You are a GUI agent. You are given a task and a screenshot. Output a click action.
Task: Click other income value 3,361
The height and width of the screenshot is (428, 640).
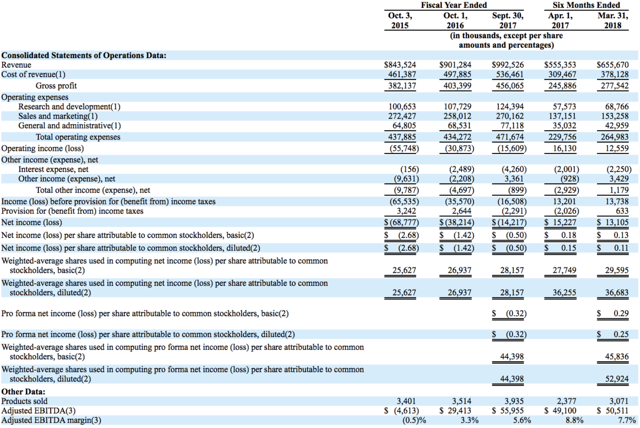(x=514, y=179)
